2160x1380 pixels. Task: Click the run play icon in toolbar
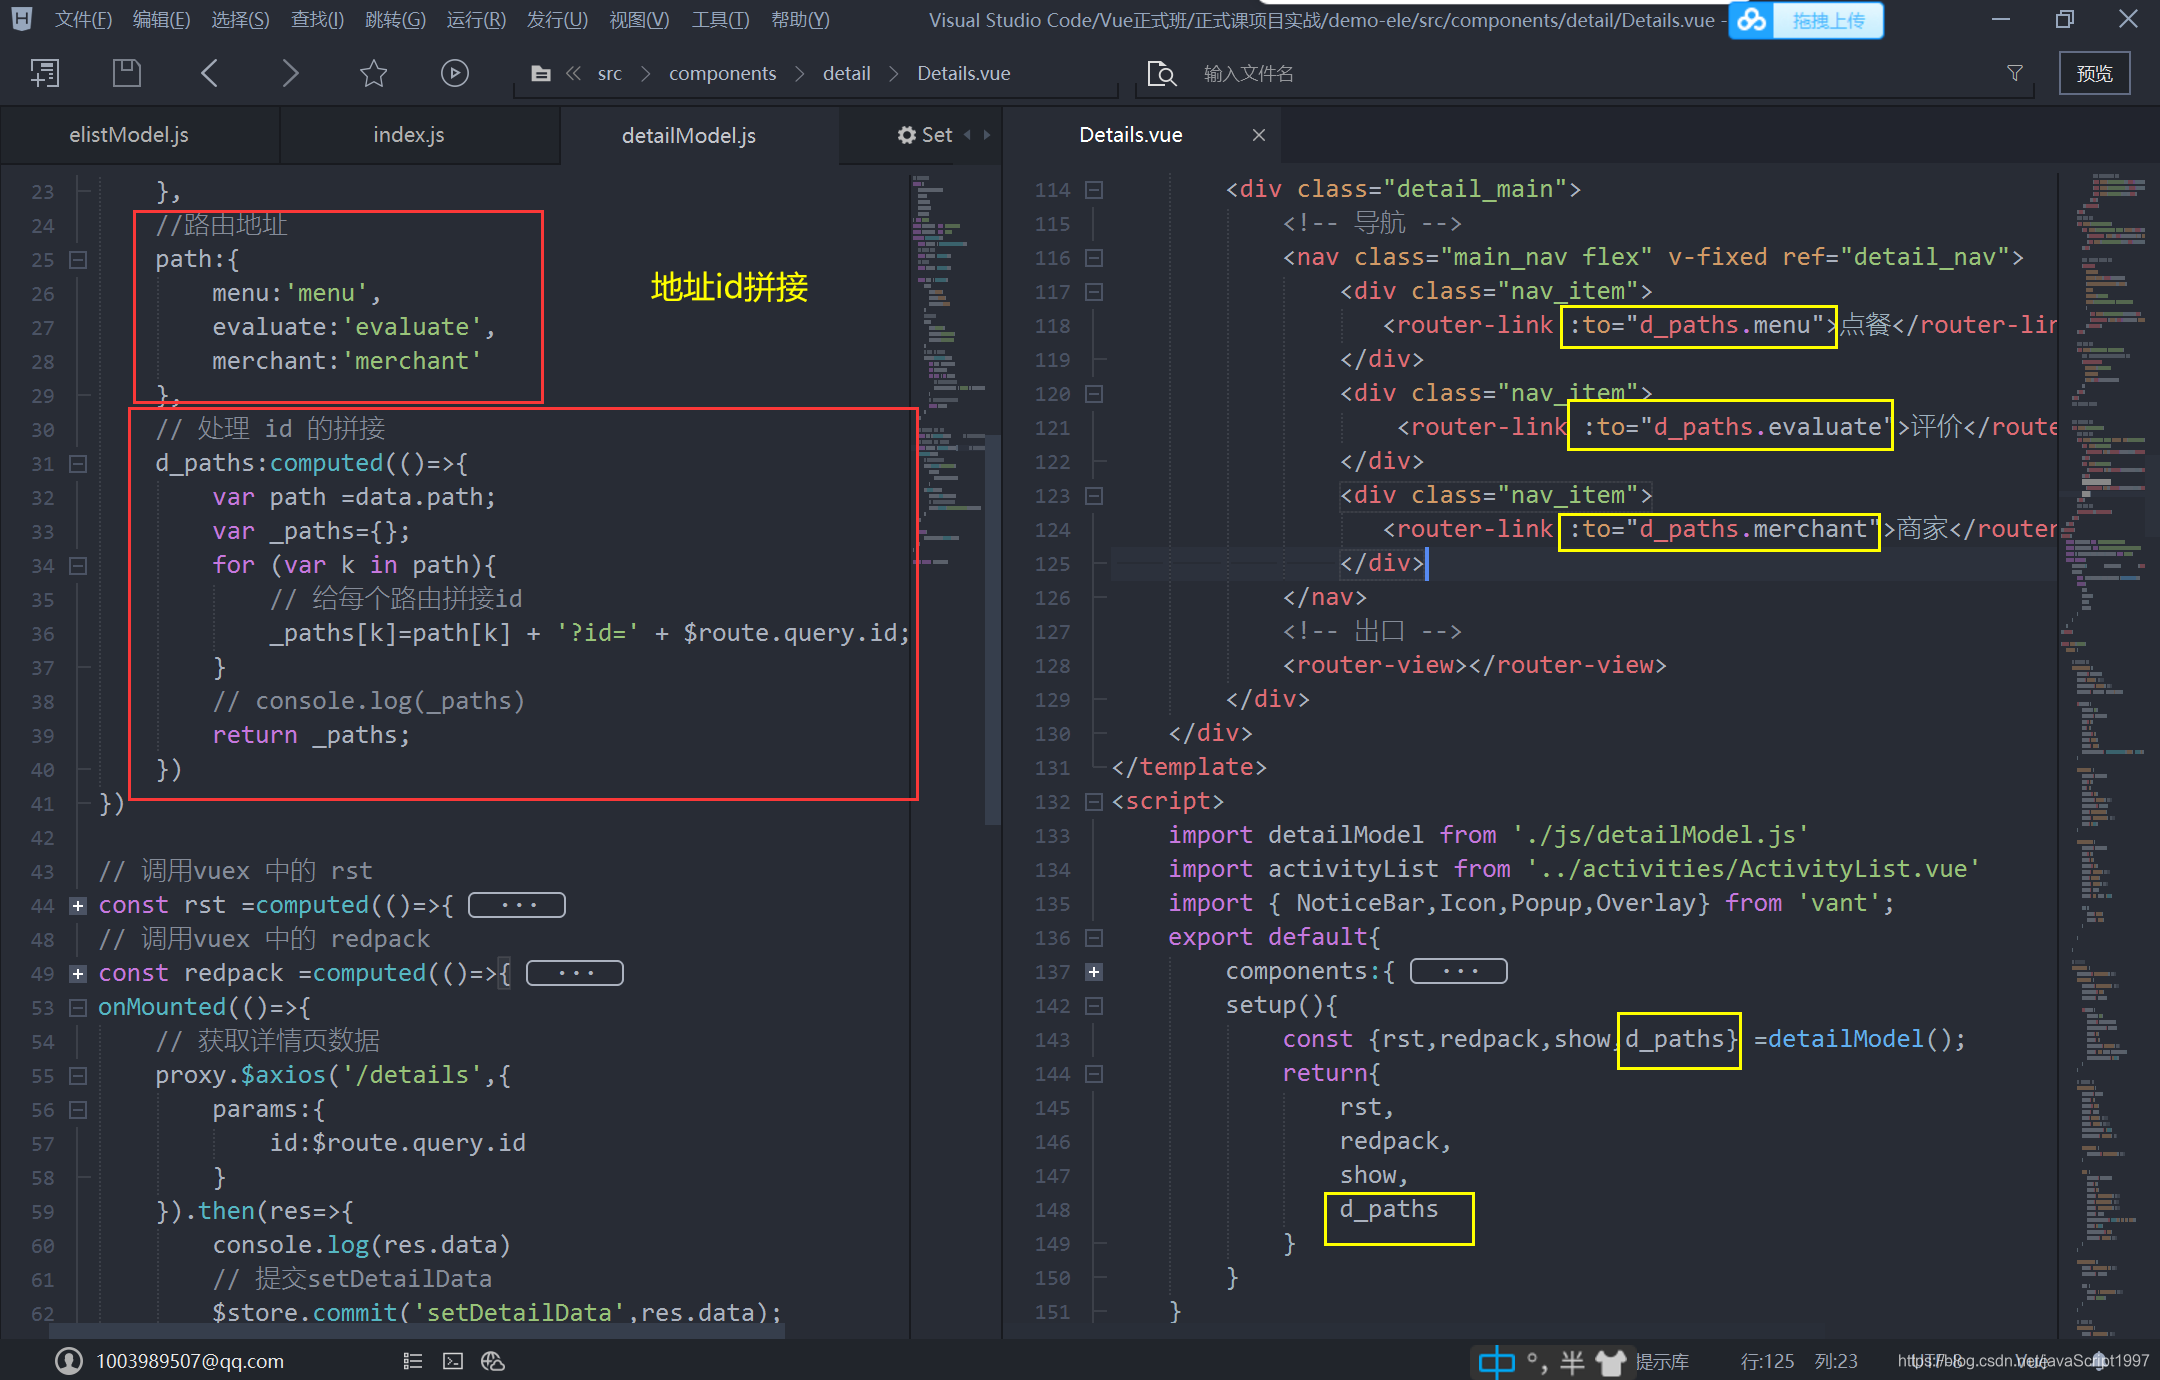coord(455,73)
